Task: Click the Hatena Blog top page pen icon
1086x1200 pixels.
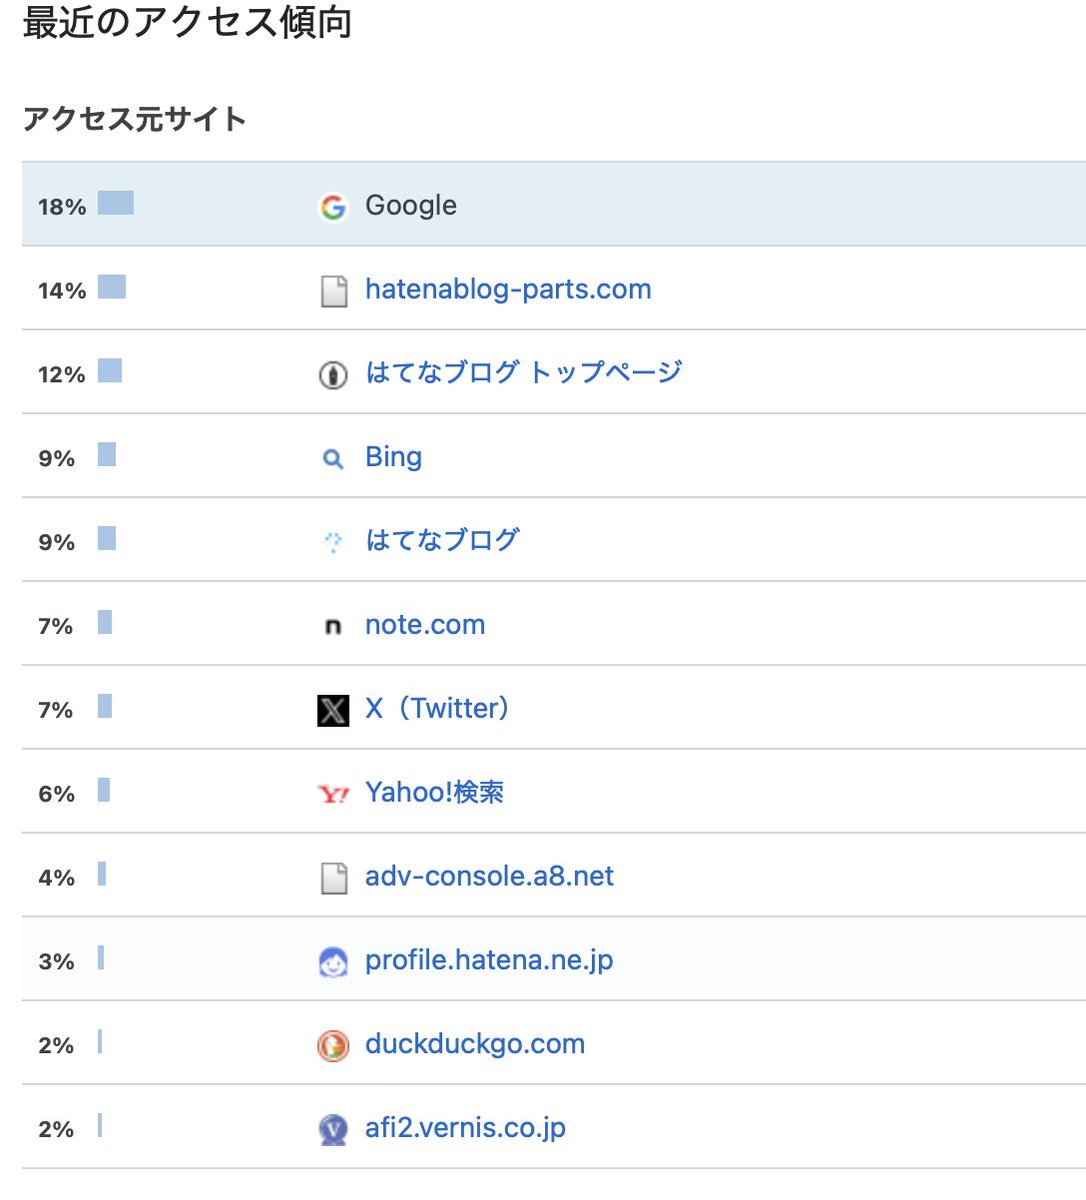Action: tap(333, 375)
